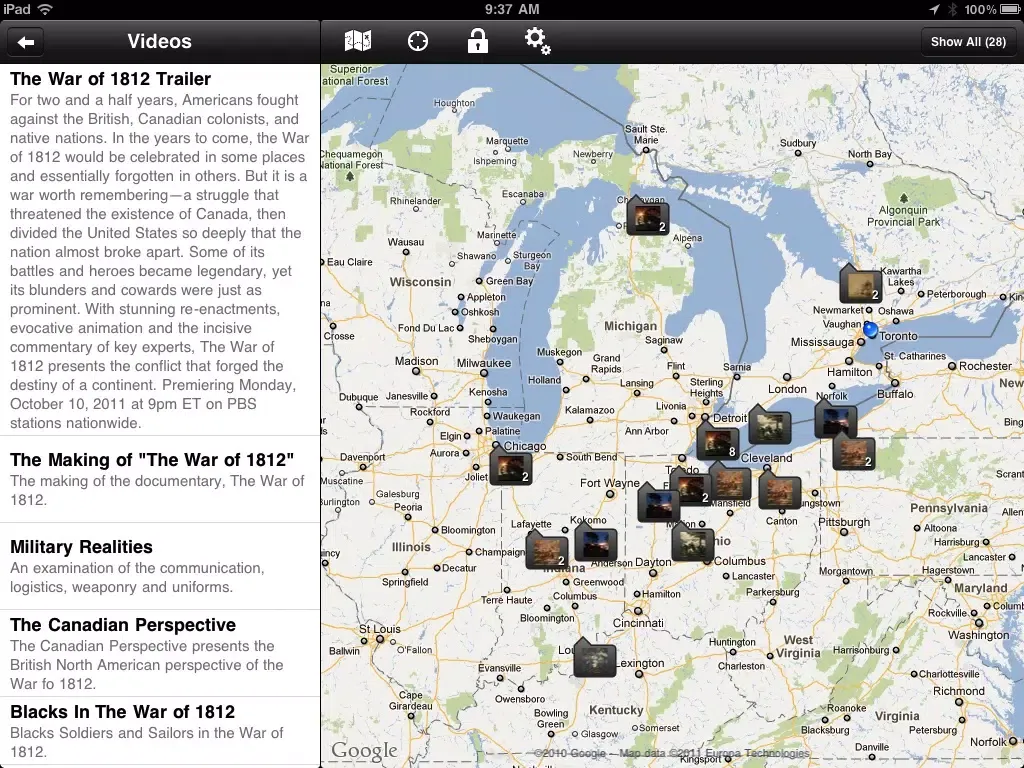Tap the Milwaukee city label
This screenshot has width=1024, height=768.
tap(484, 363)
